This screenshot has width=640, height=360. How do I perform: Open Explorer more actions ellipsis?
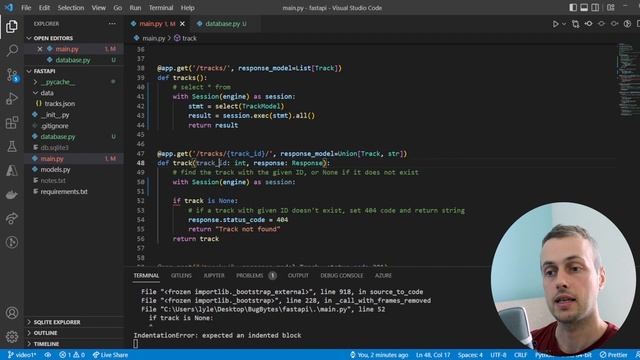click(x=112, y=24)
